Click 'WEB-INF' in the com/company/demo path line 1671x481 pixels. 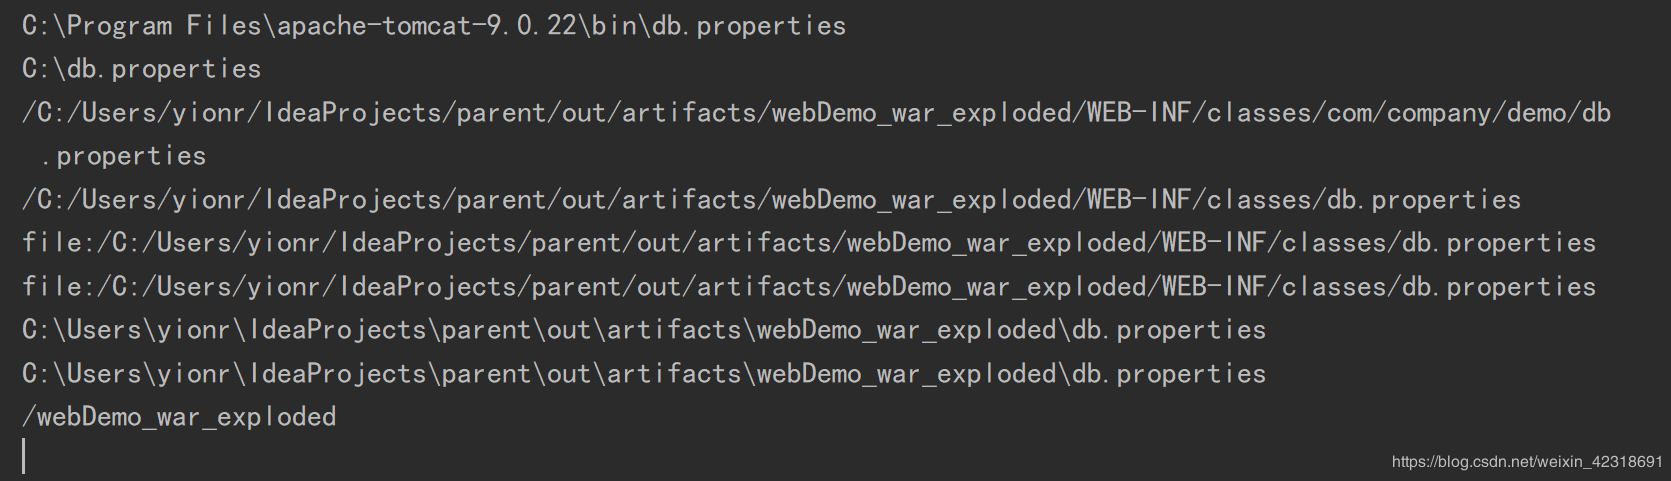tap(1139, 113)
